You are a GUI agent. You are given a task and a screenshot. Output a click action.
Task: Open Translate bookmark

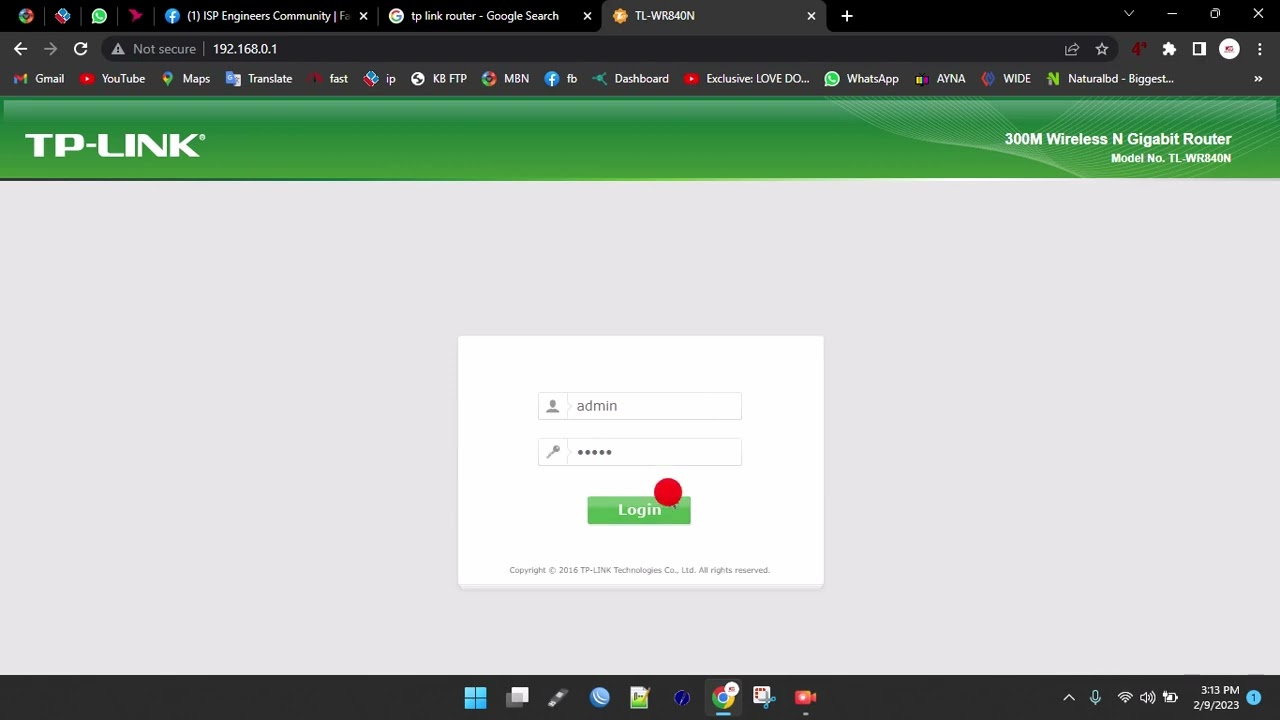point(259,79)
